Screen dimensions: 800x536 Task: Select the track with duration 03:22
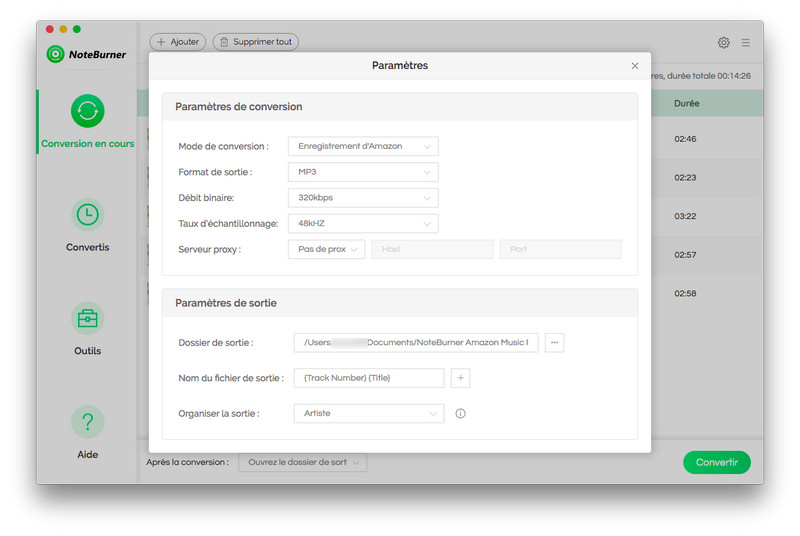tap(685, 216)
